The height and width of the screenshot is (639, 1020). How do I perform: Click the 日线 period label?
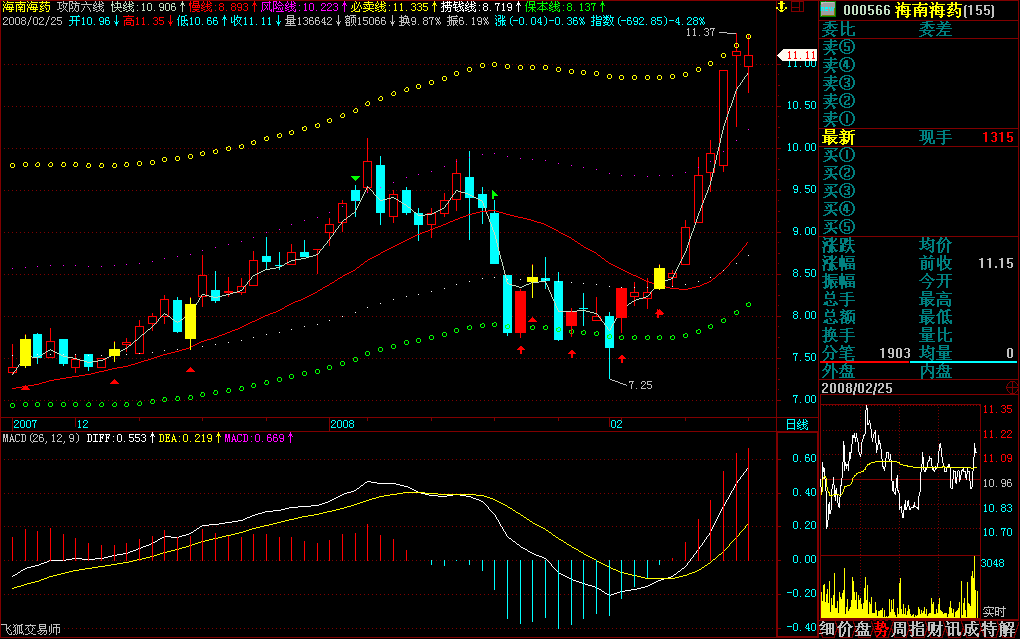797,424
